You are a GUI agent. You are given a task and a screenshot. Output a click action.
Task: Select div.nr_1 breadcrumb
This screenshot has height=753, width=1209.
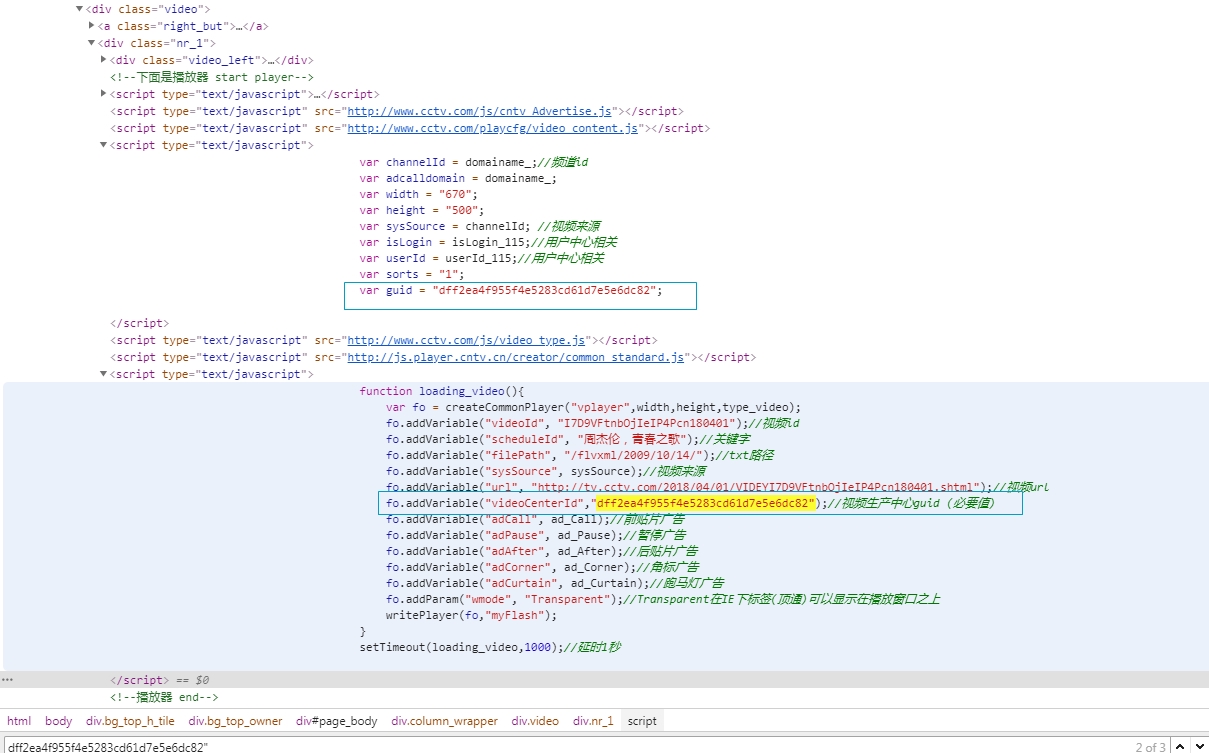(x=593, y=721)
